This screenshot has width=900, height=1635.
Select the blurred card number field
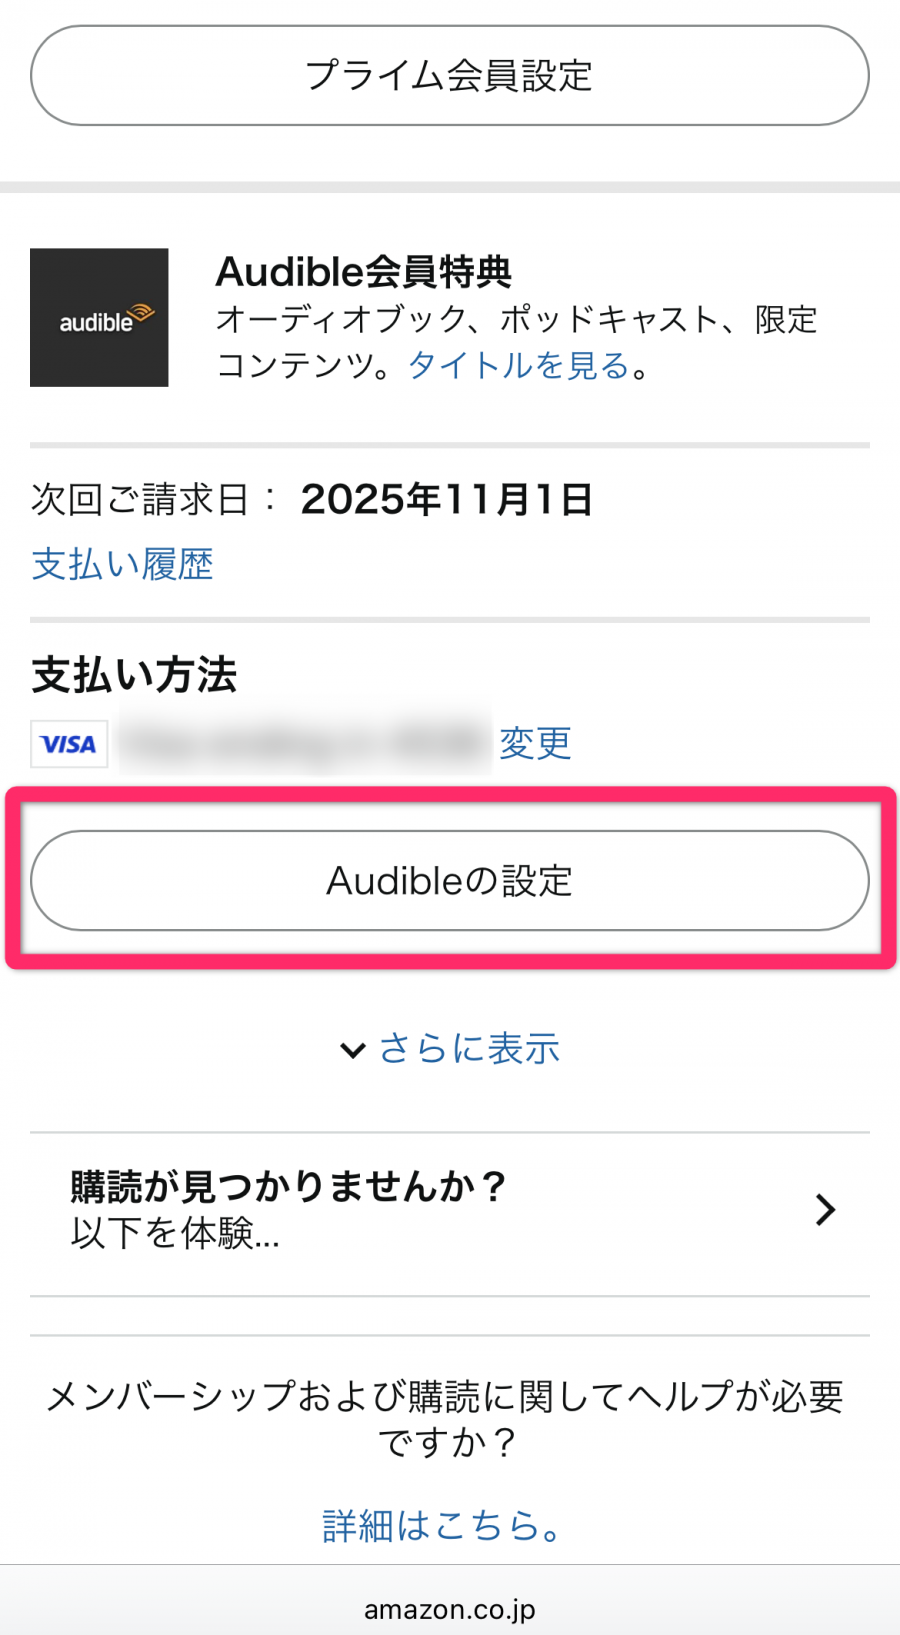click(304, 744)
